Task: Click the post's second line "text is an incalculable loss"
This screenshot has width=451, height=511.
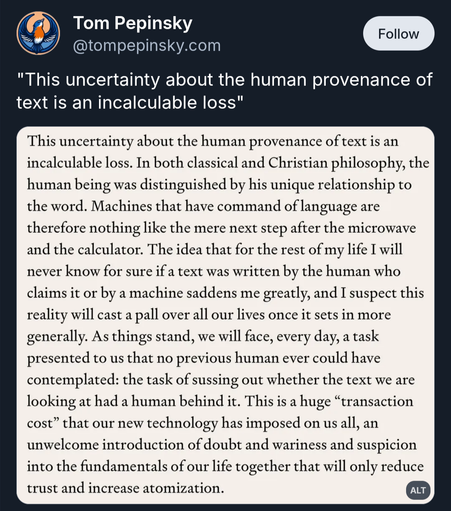Action: click(130, 102)
